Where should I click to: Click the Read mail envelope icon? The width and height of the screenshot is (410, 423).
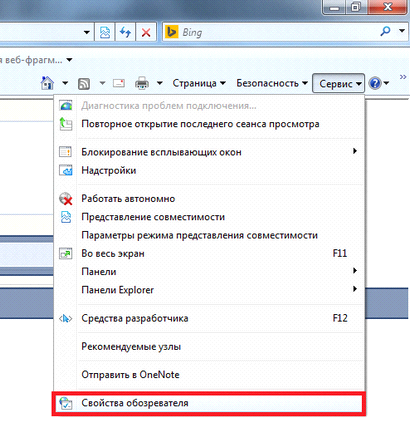(x=119, y=83)
